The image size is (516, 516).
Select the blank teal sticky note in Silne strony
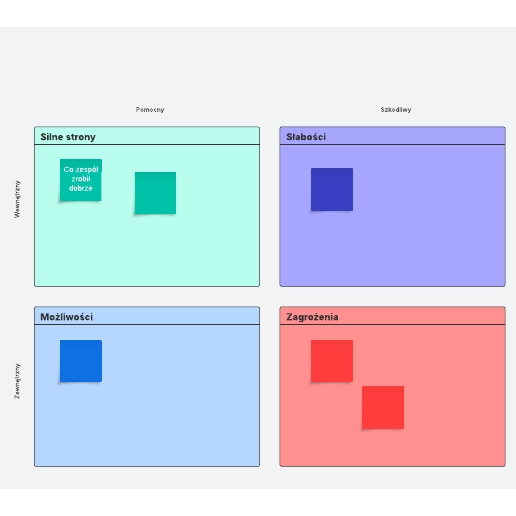[x=155, y=193]
